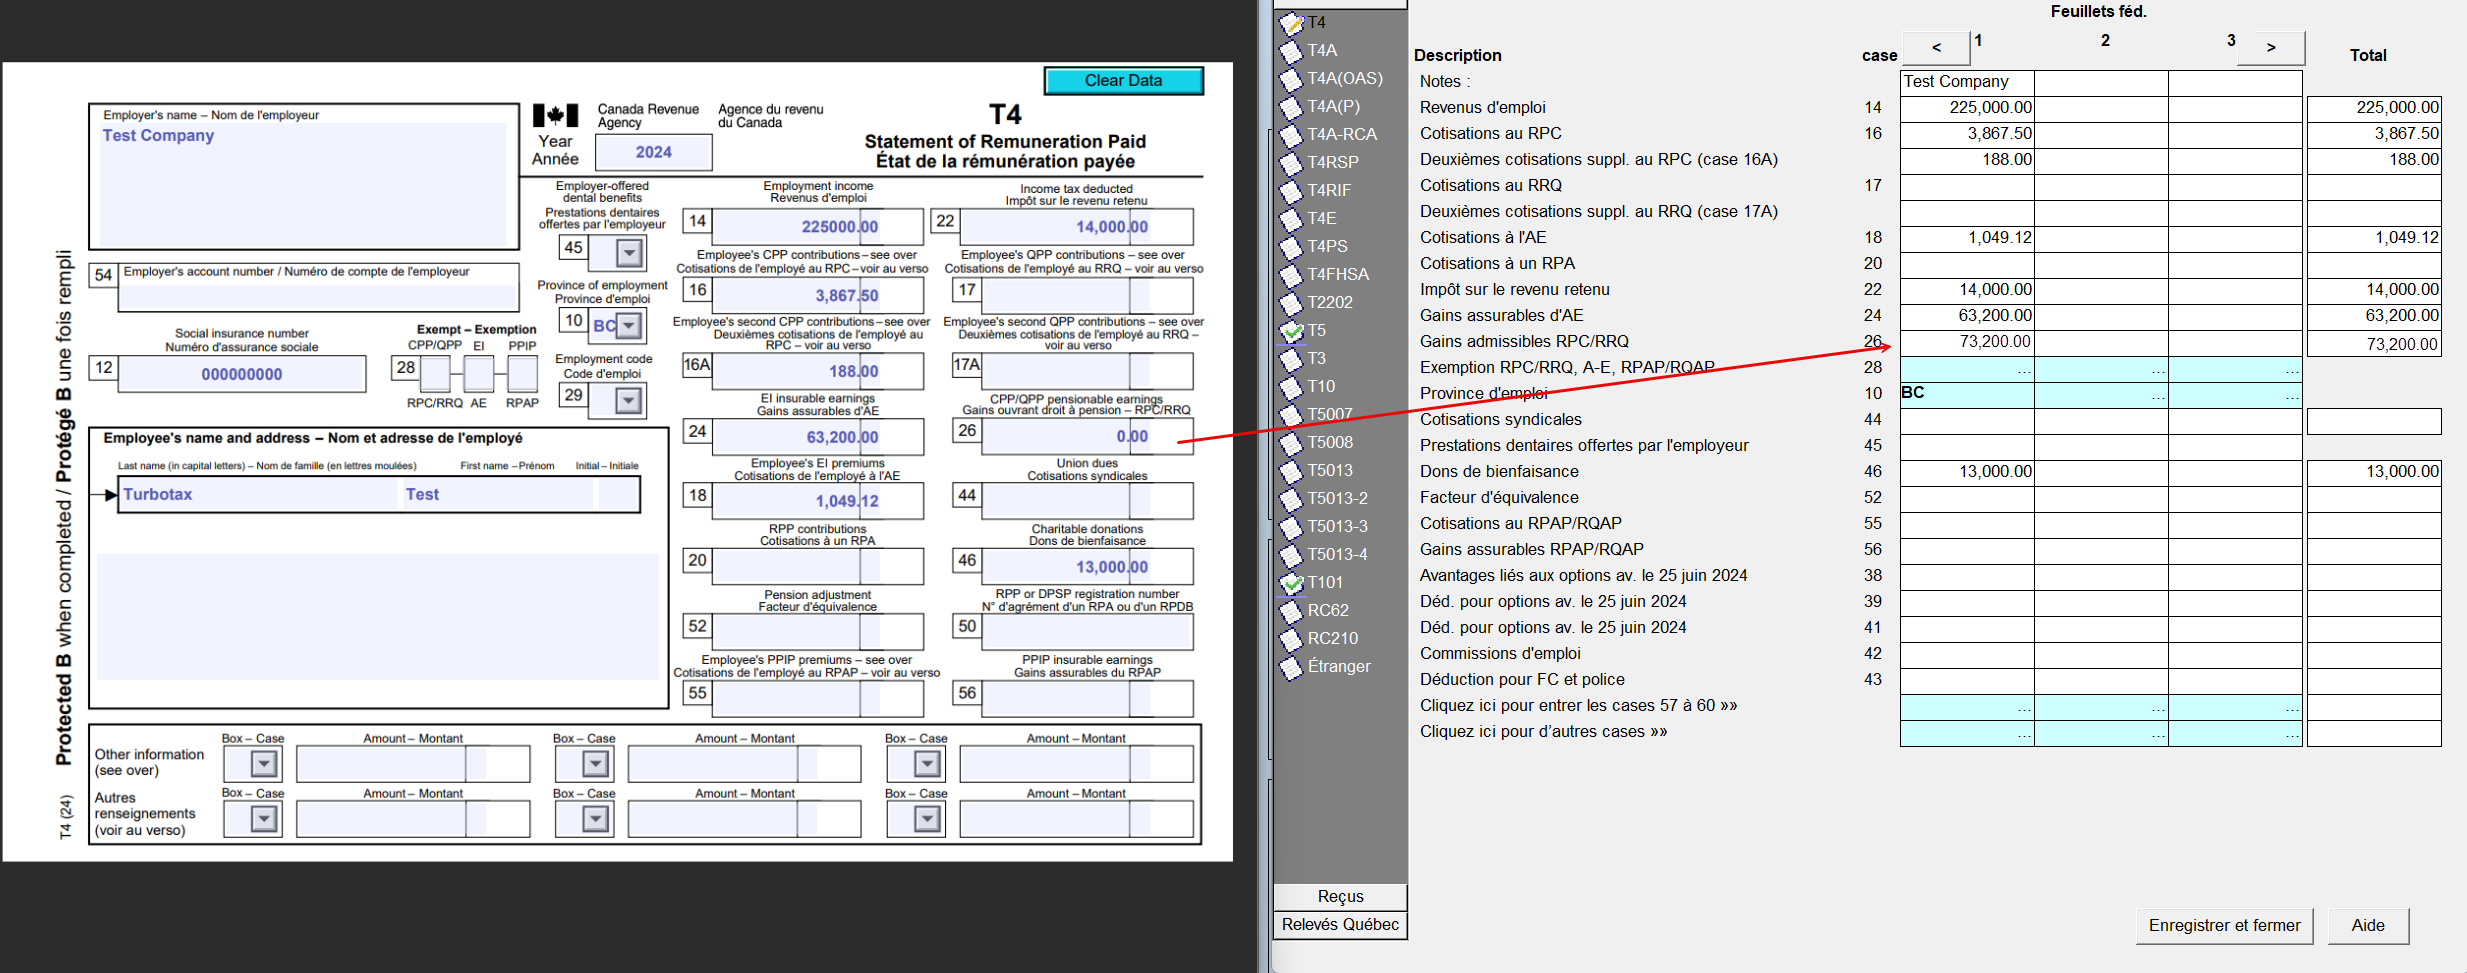
Task: Click Gains admissibles RPC/RRQ cell 73,200.00
Action: [x=1967, y=342]
